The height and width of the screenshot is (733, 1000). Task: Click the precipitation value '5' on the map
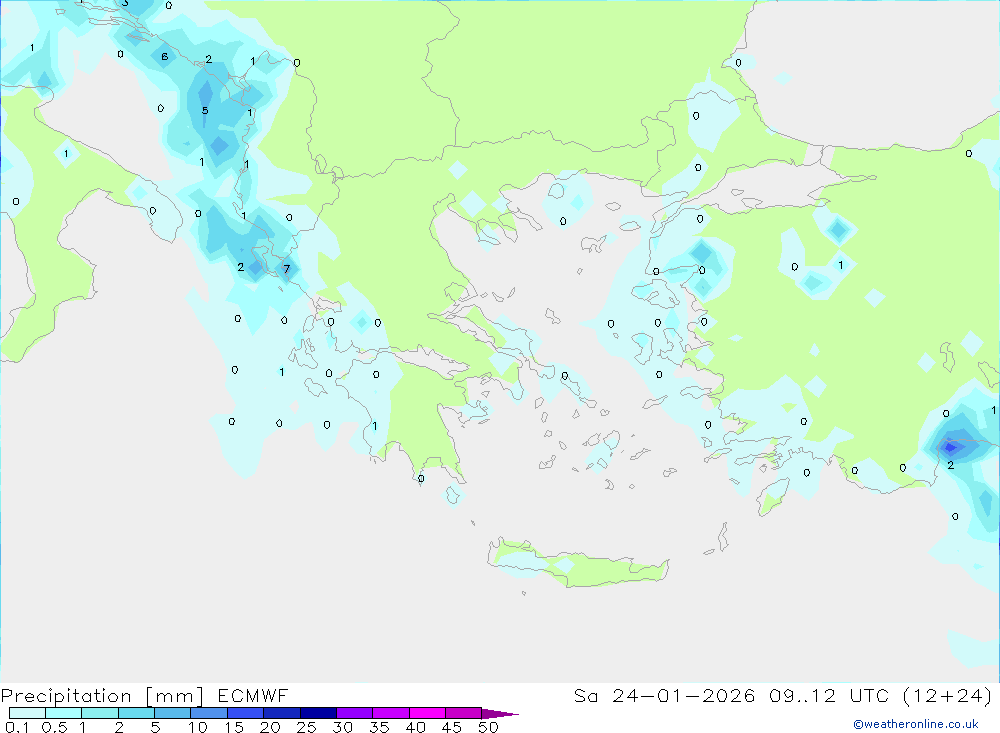pyautogui.click(x=205, y=111)
